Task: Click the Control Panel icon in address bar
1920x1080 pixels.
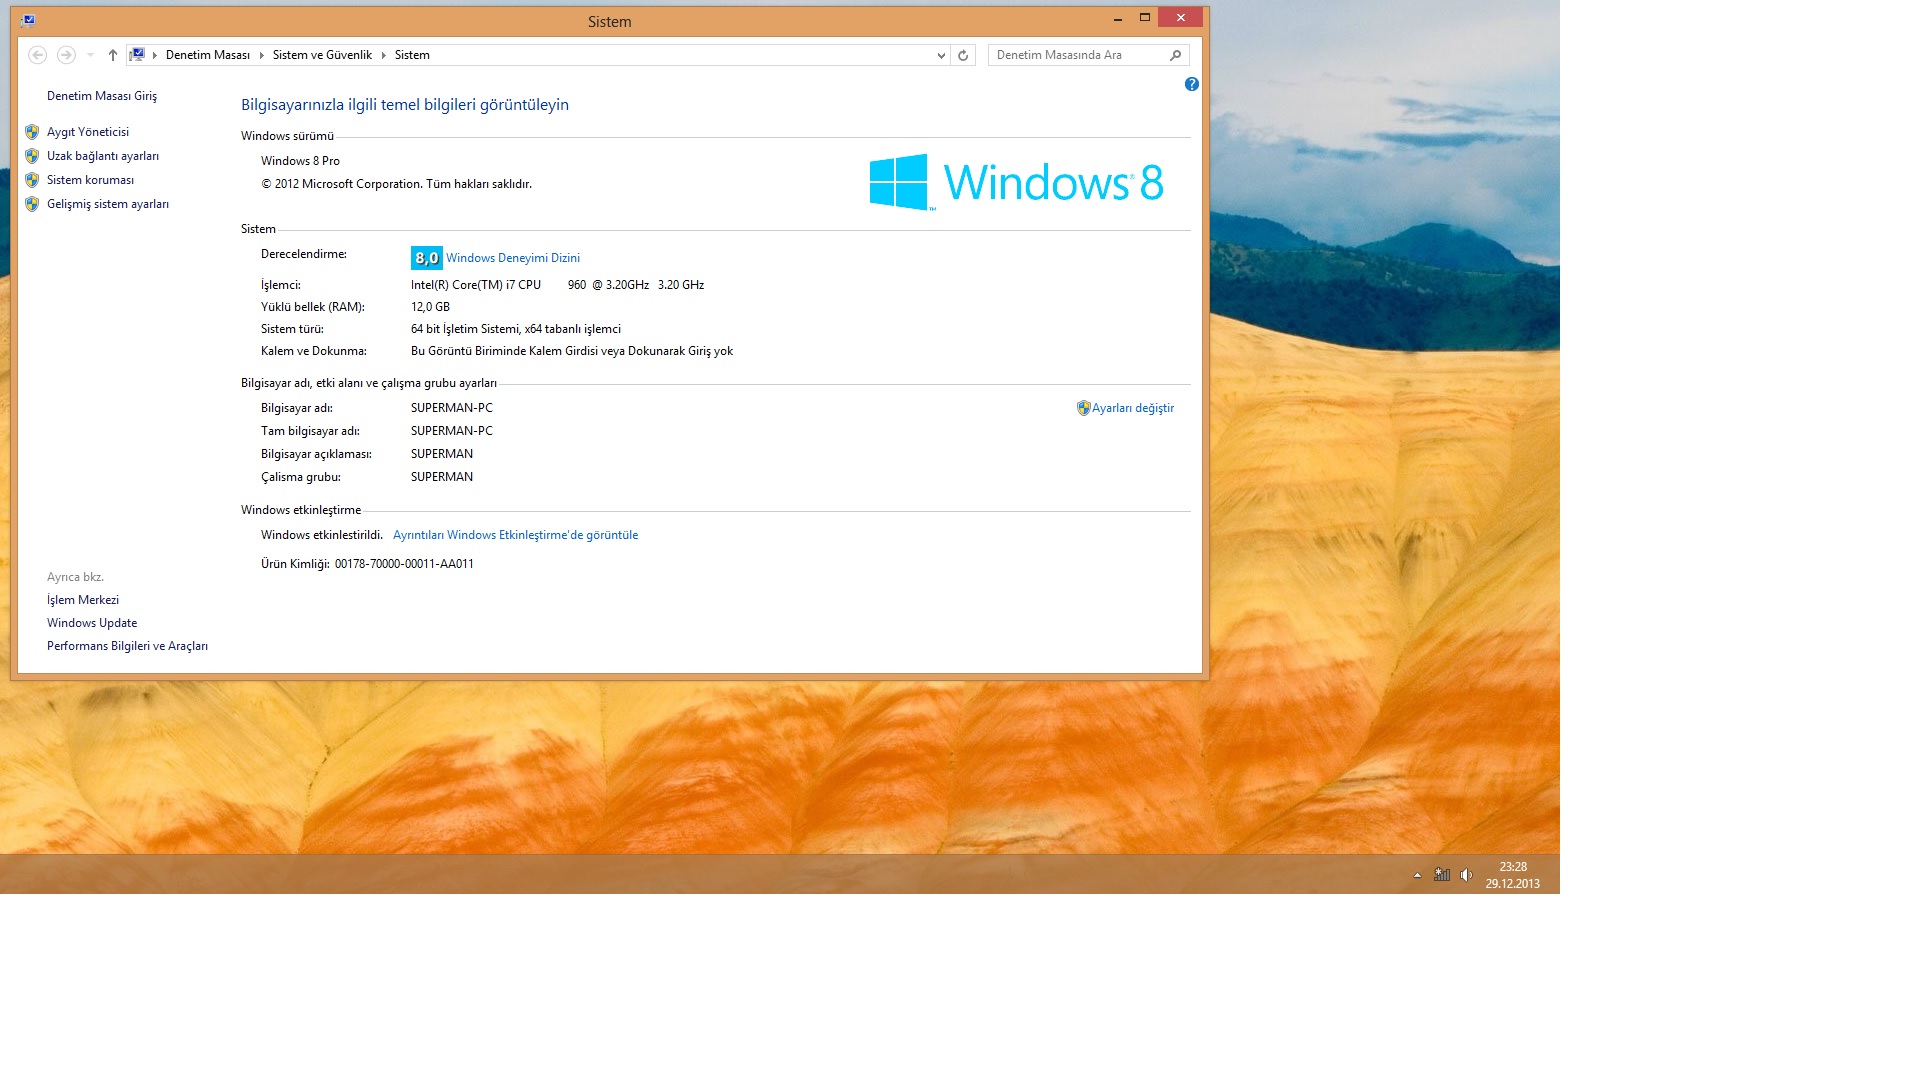Action: 137,55
